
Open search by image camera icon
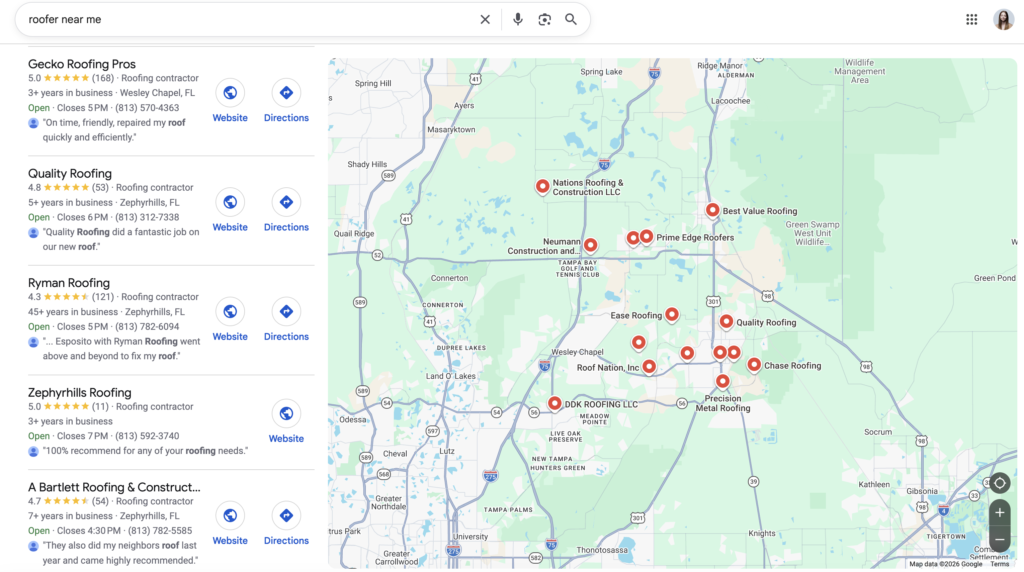545,20
